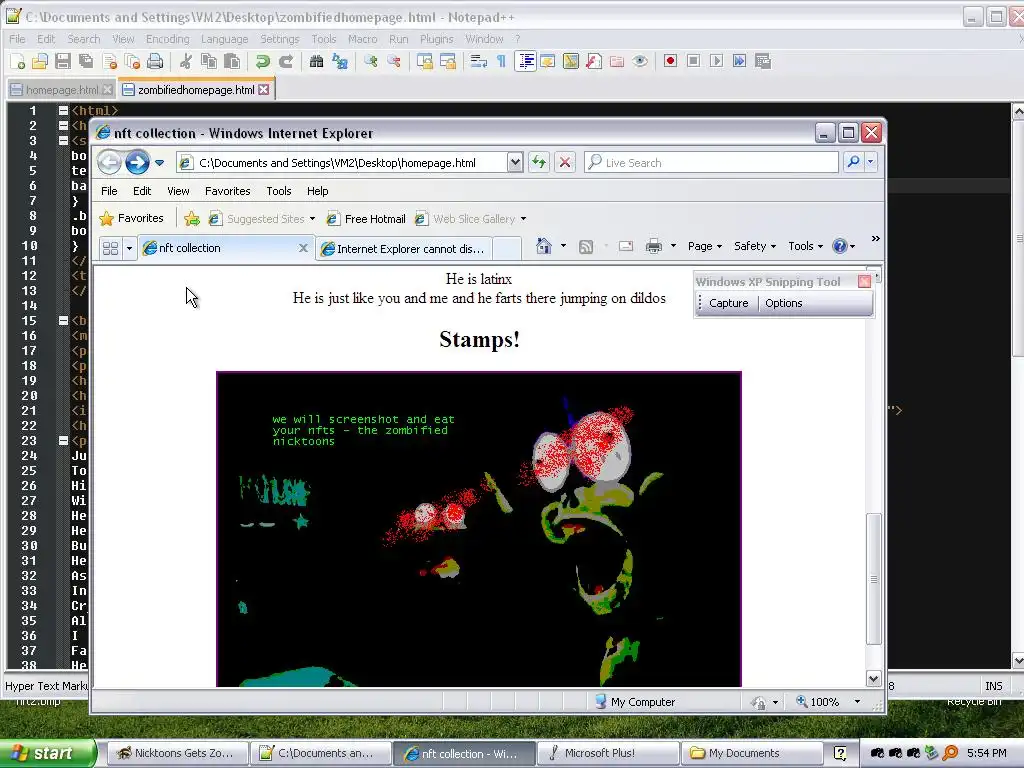Click IE Stop red X button
Image resolution: width=1024 pixels, height=768 pixels.
[565, 163]
